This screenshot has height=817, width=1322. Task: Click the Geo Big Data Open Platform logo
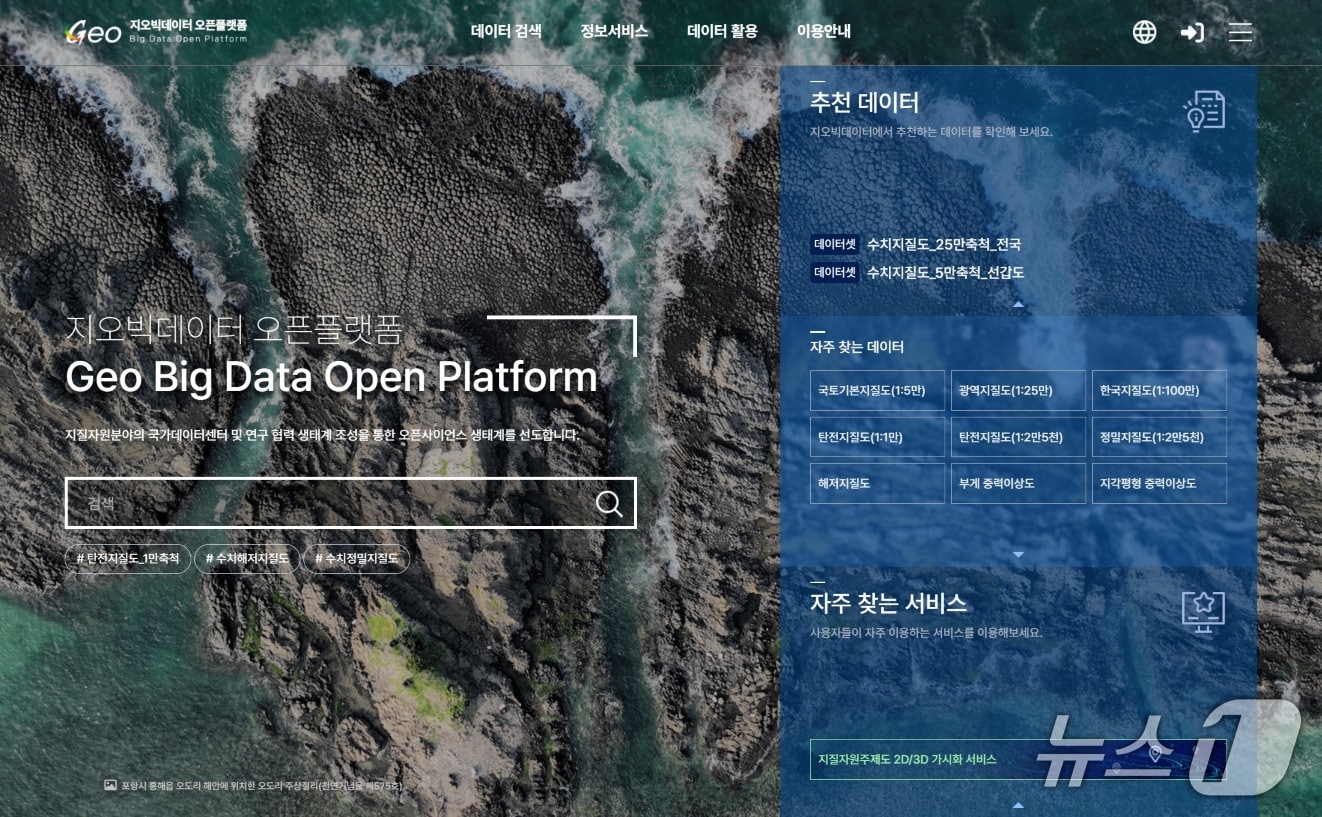pyautogui.click(x=156, y=32)
